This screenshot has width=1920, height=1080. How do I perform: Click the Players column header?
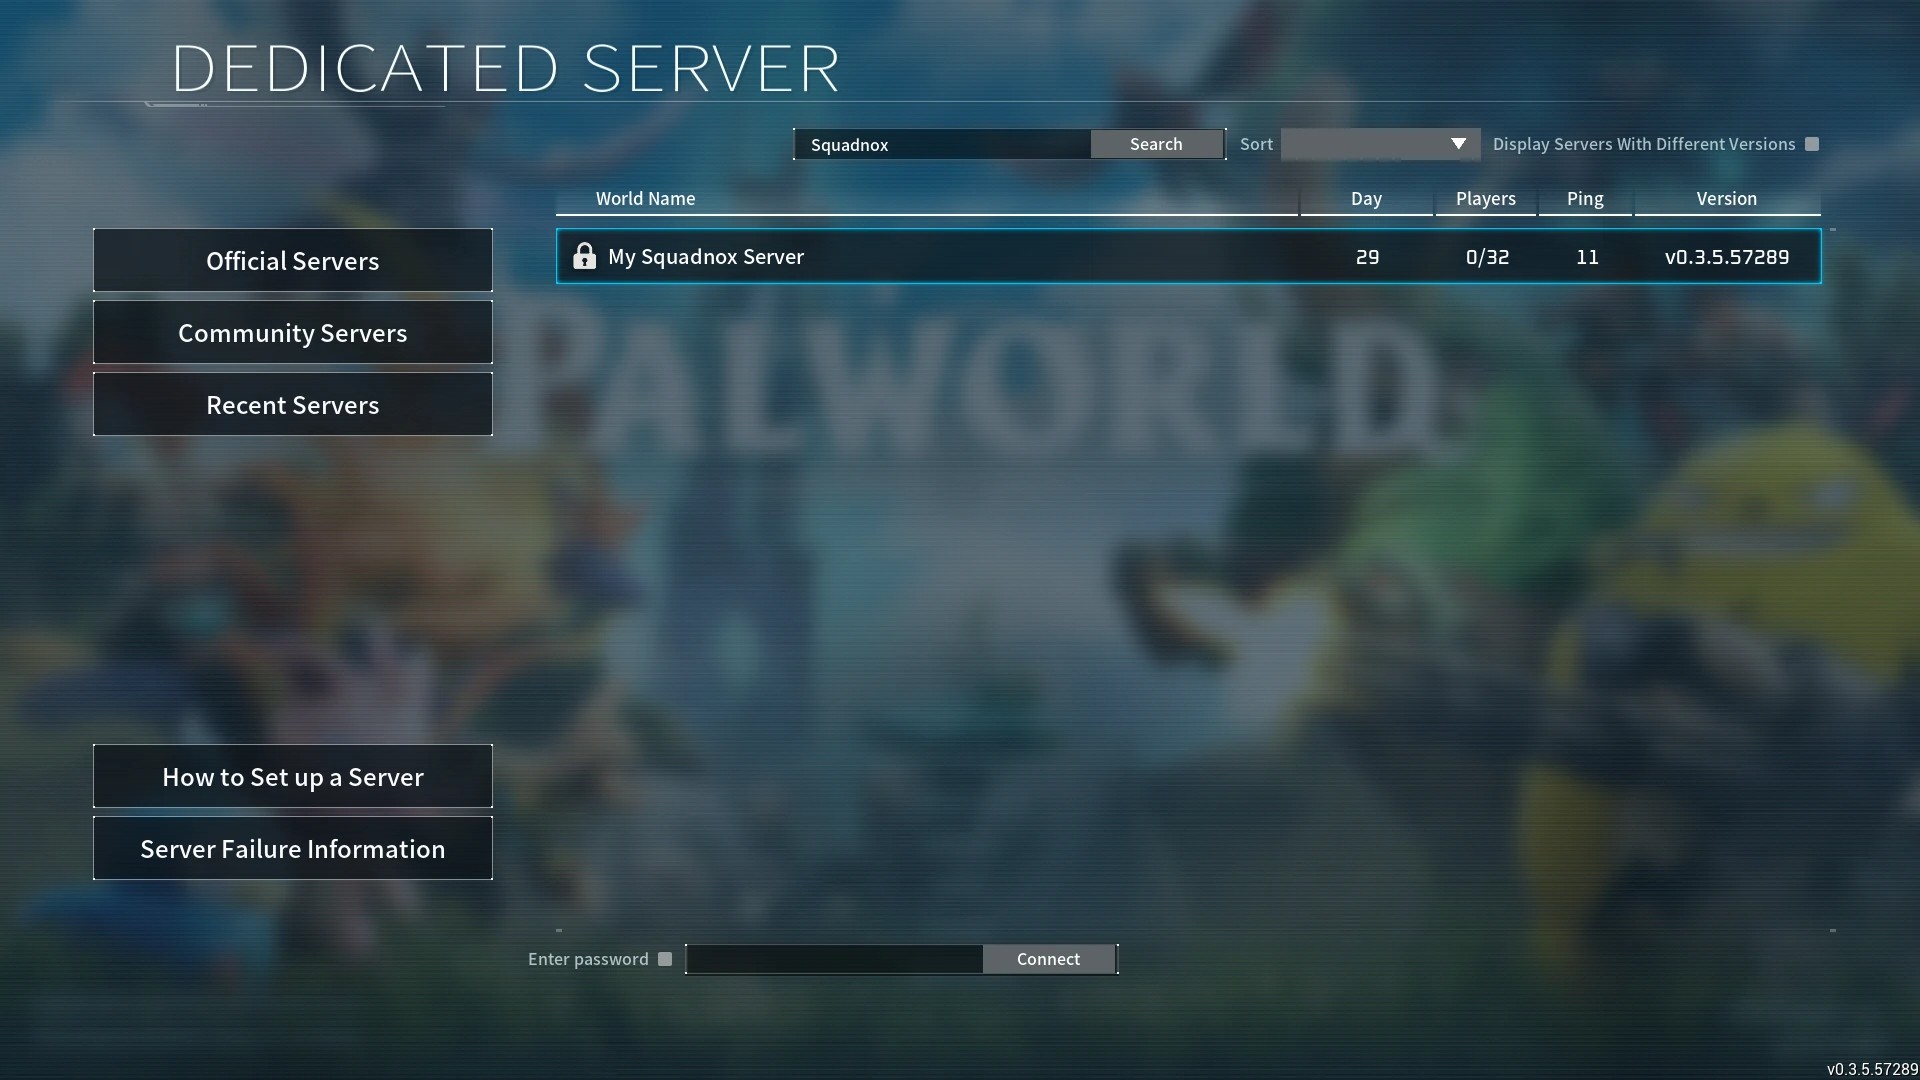tap(1486, 198)
